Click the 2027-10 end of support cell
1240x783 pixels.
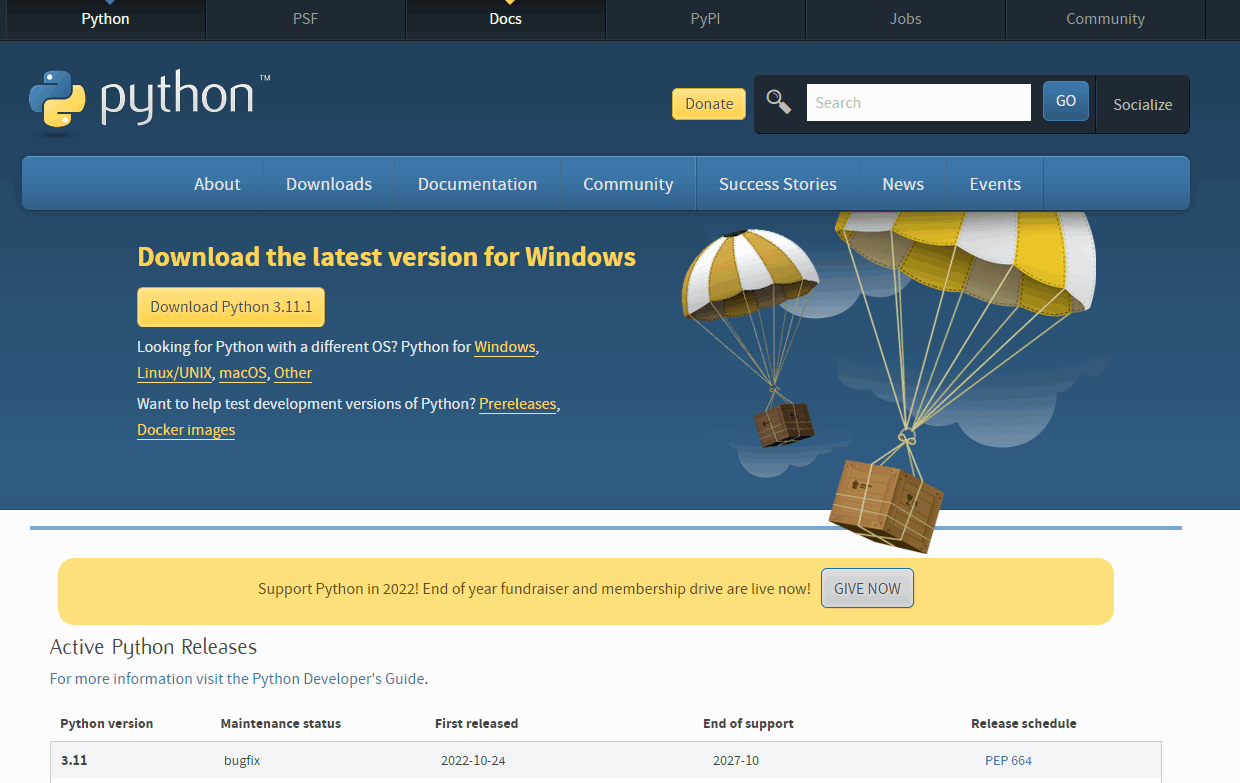(736, 761)
